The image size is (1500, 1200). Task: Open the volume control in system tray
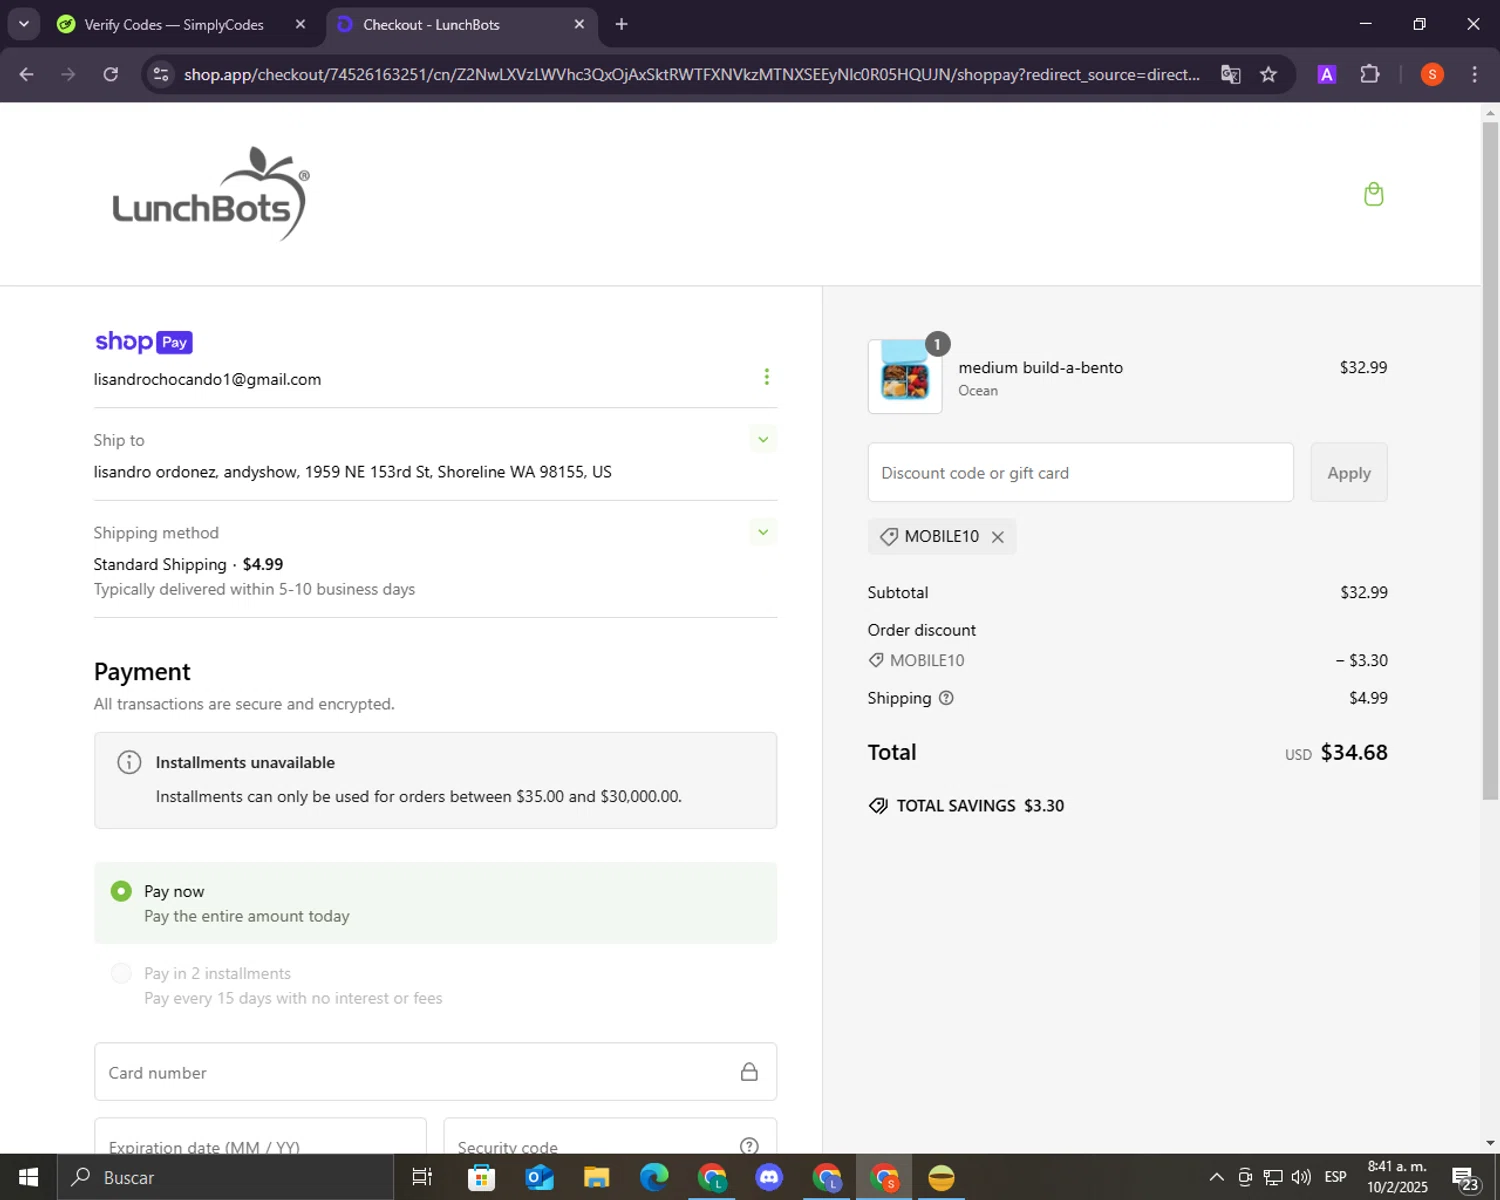pos(1301,1177)
